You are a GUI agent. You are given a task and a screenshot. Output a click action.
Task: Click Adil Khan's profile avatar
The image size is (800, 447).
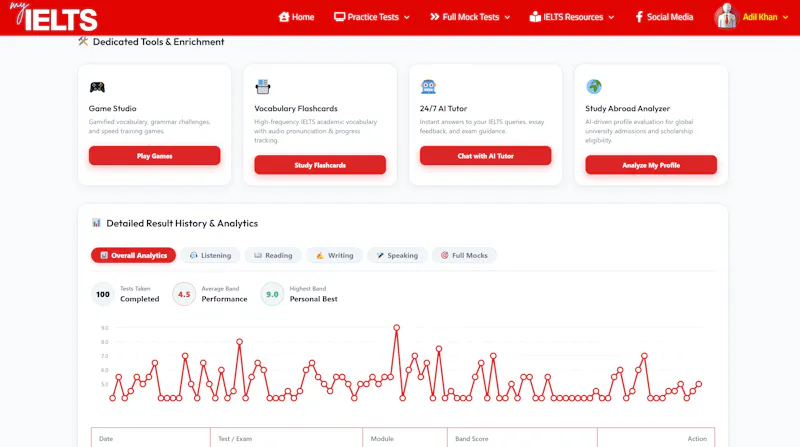726,16
